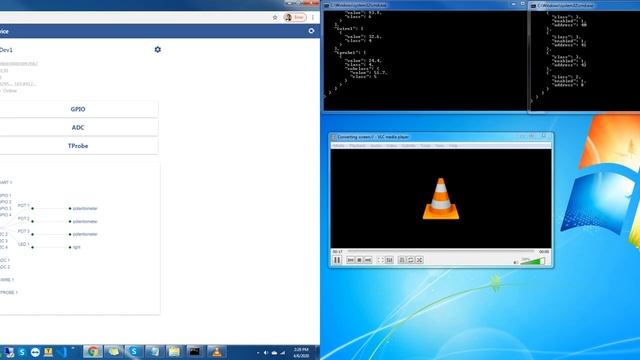The width and height of the screenshot is (640, 360).
Task: Open the VLC Tools menu
Action: tap(426, 146)
